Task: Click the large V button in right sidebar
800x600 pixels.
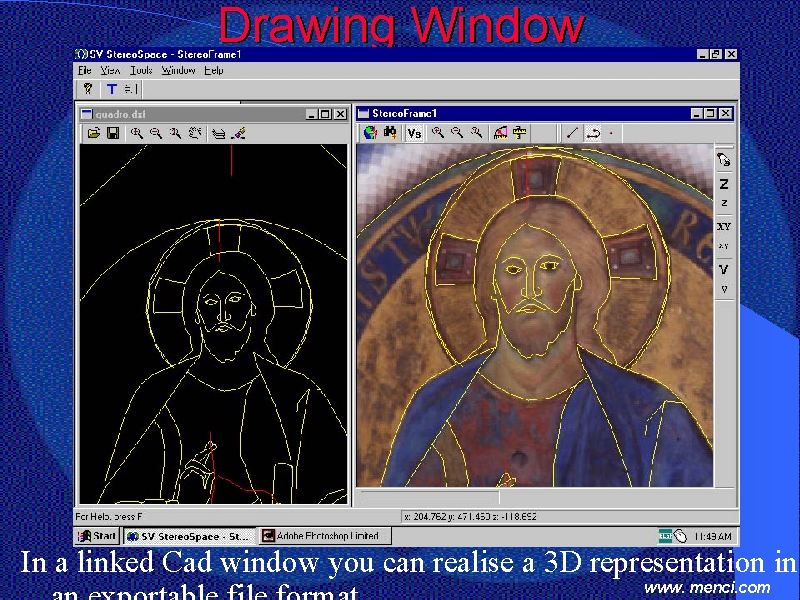Action: coord(723,269)
